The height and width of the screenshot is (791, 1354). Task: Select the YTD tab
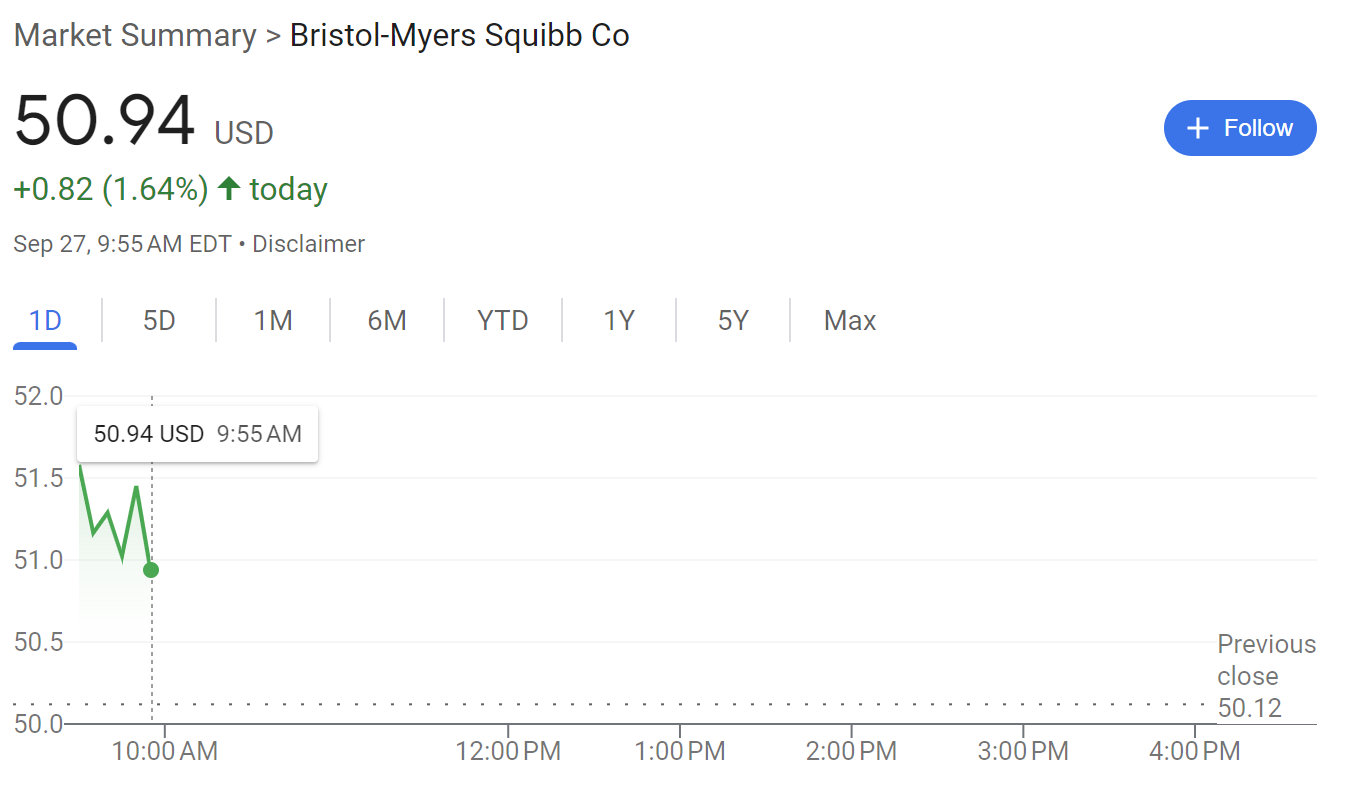[502, 321]
